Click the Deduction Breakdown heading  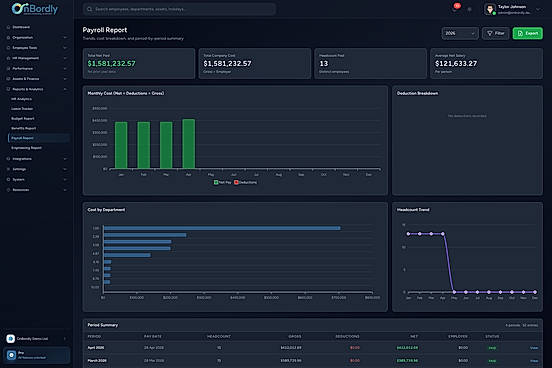(x=417, y=93)
